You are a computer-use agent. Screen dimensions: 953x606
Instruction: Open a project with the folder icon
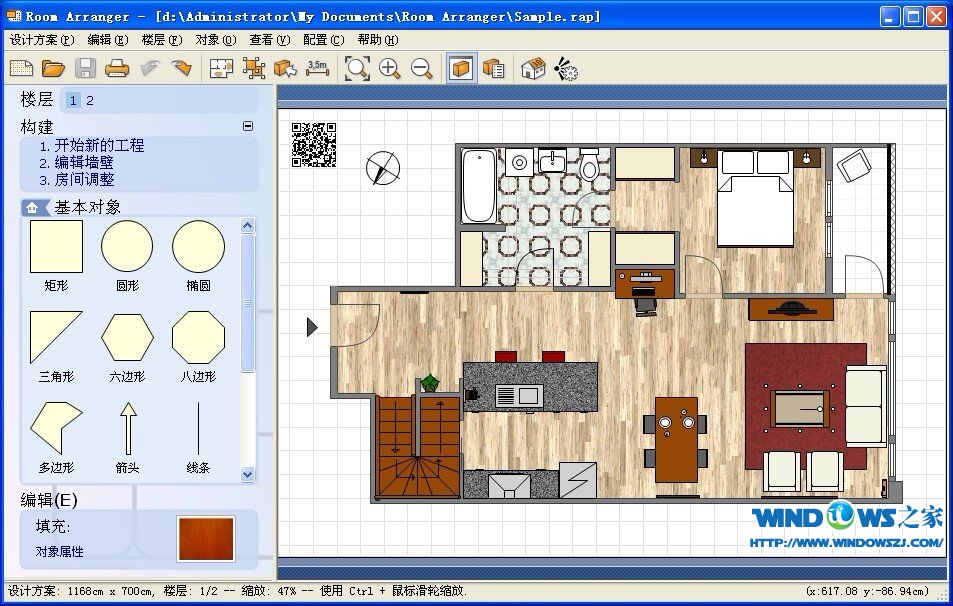pos(53,68)
